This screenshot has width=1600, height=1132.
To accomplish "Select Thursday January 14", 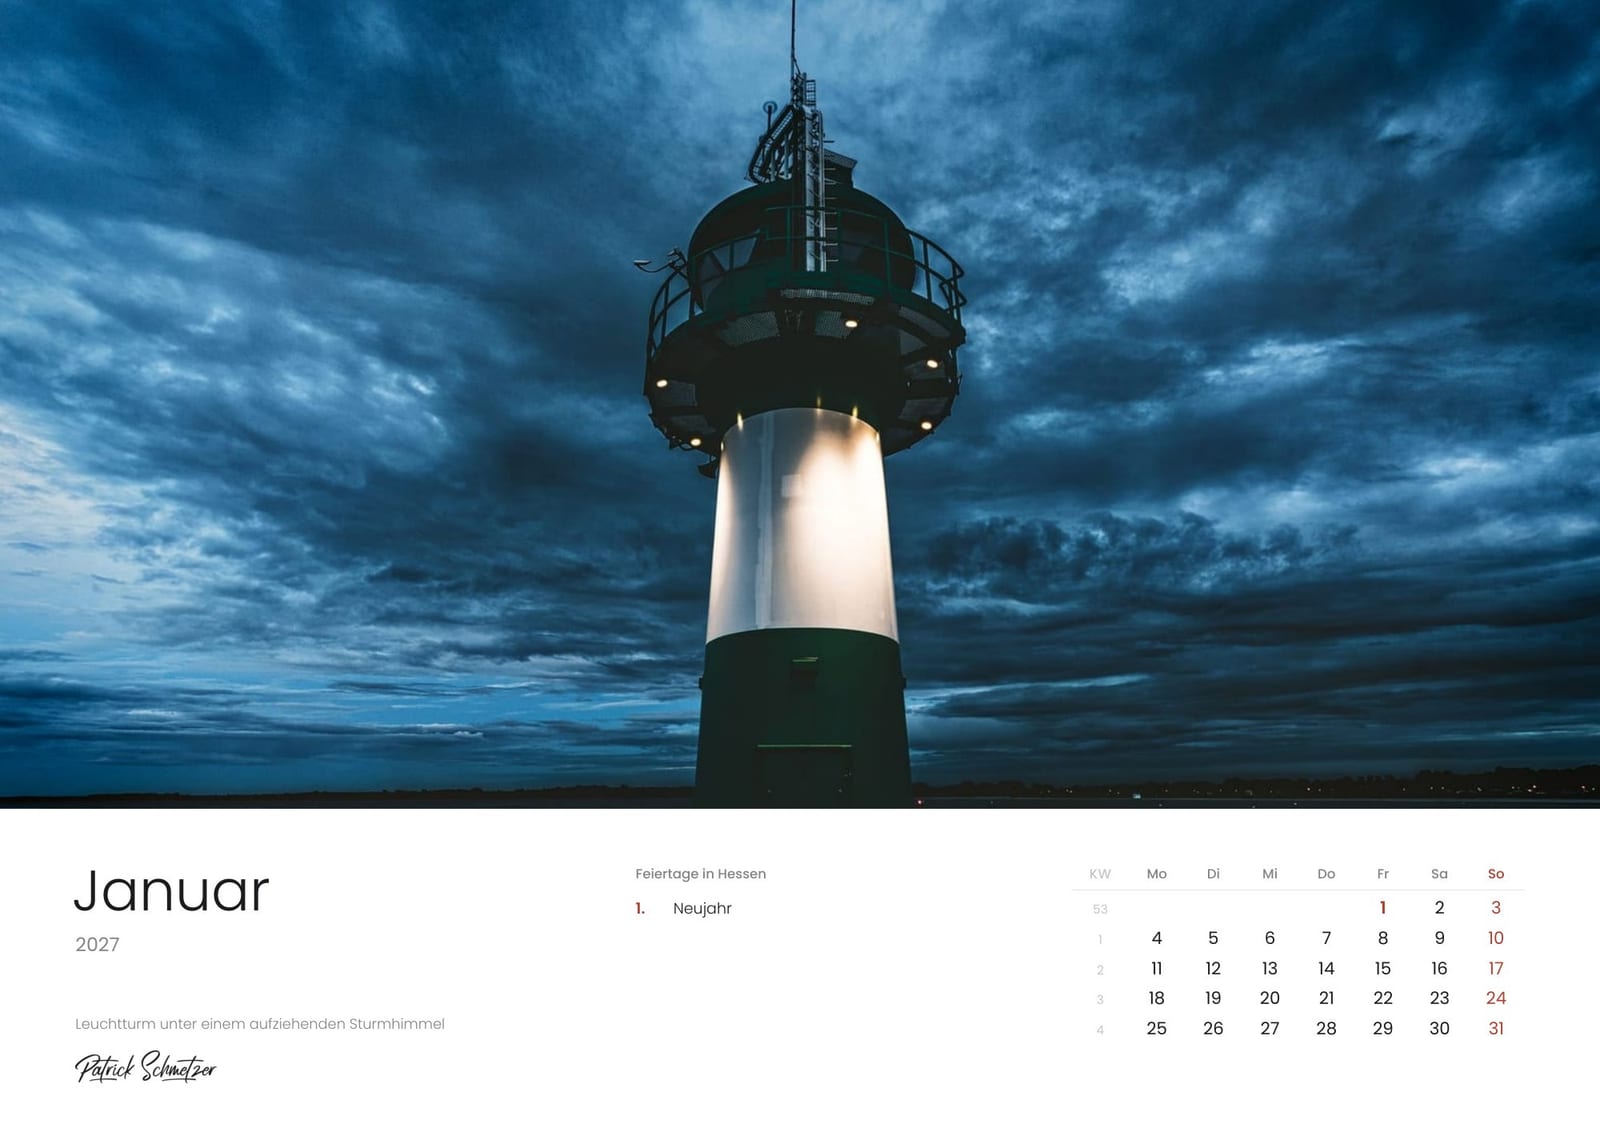I will [1326, 968].
